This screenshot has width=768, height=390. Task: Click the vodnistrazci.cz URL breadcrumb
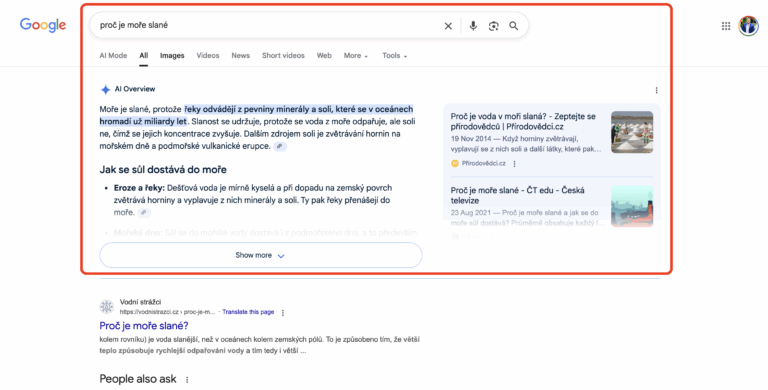coord(168,312)
